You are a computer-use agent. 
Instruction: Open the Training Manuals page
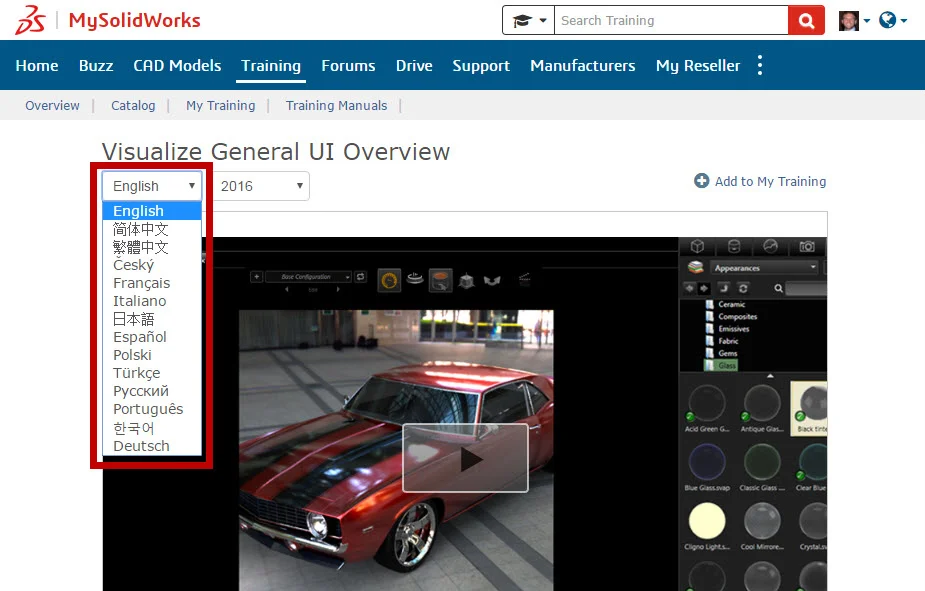(x=336, y=105)
